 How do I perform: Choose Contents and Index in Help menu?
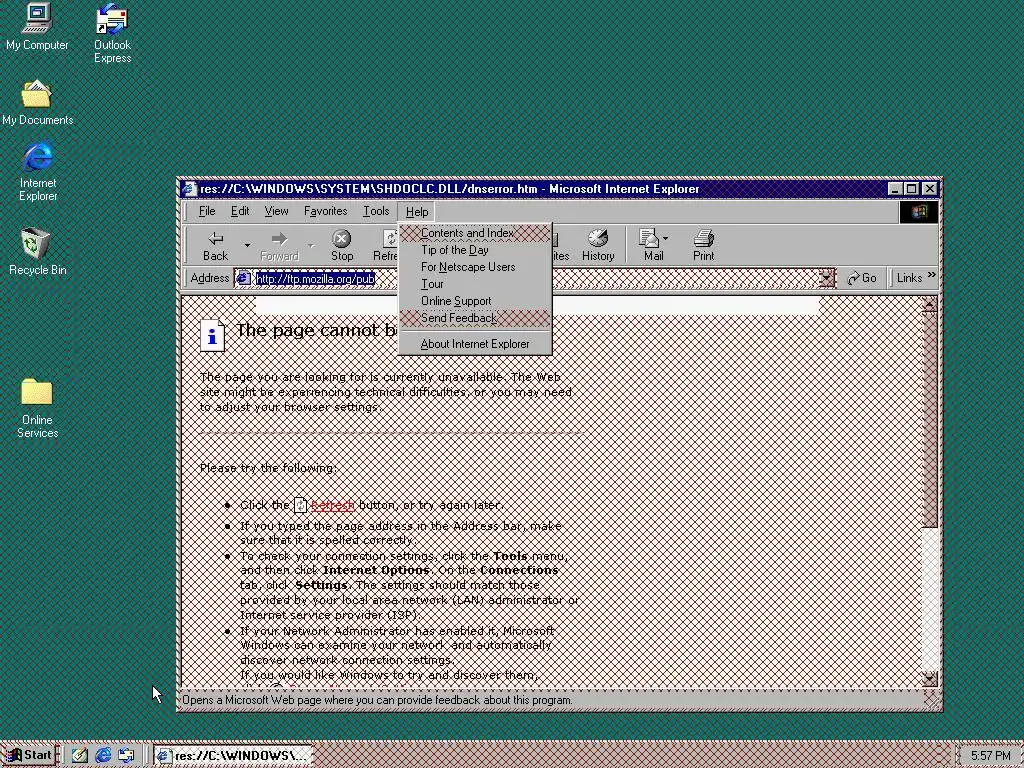click(x=475, y=233)
